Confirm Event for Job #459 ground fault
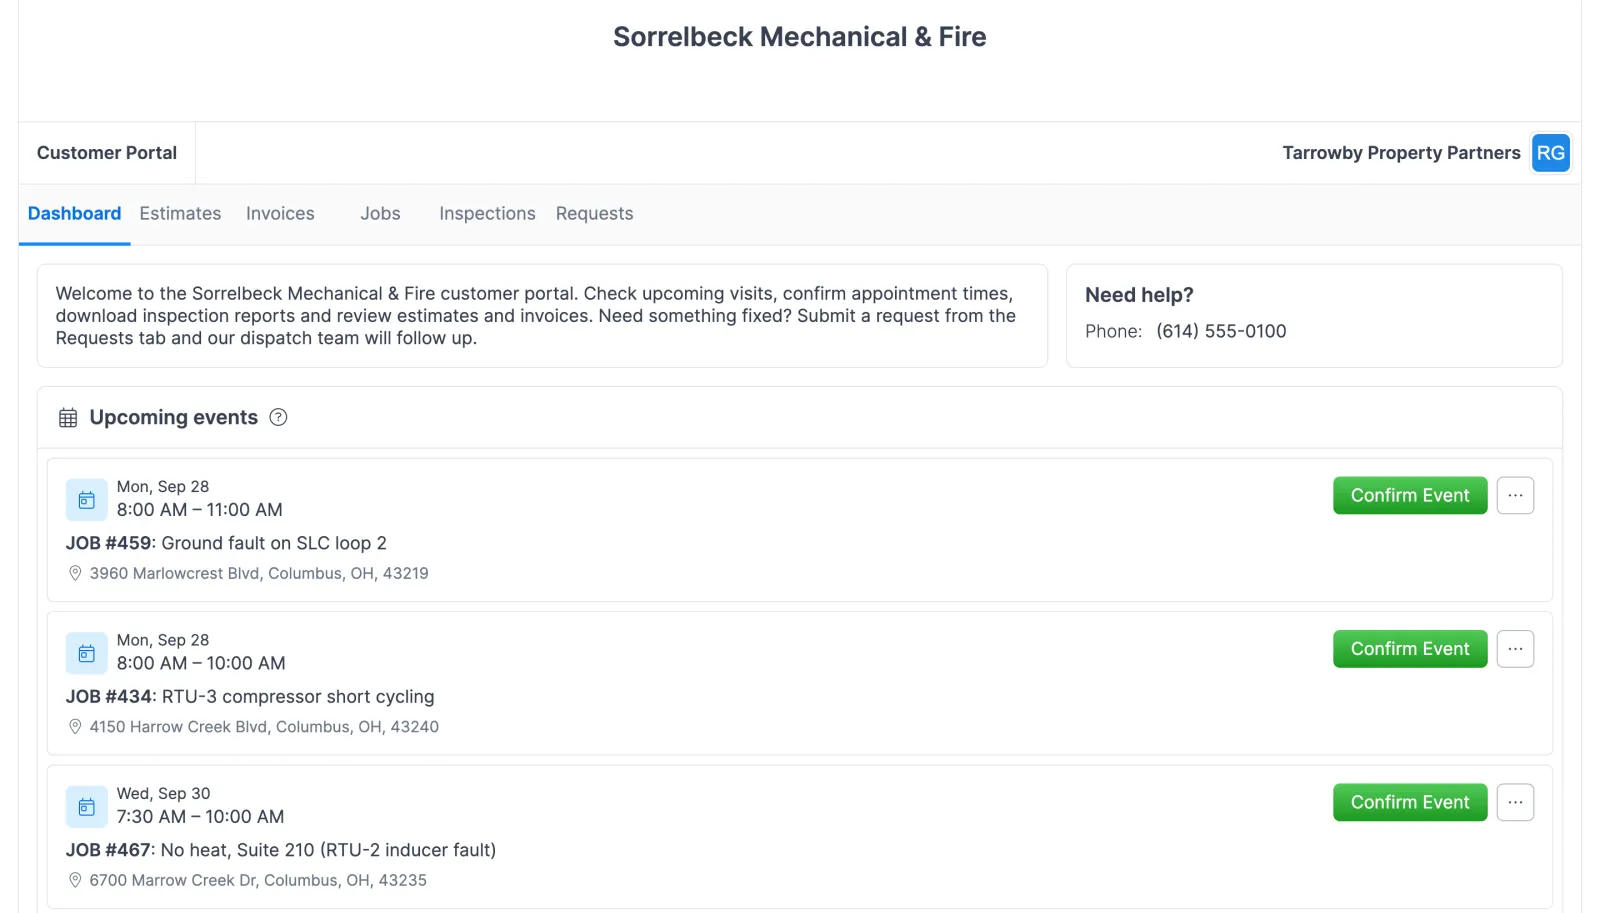The height and width of the screenshot is (913, 1600). pos(1410,495)
